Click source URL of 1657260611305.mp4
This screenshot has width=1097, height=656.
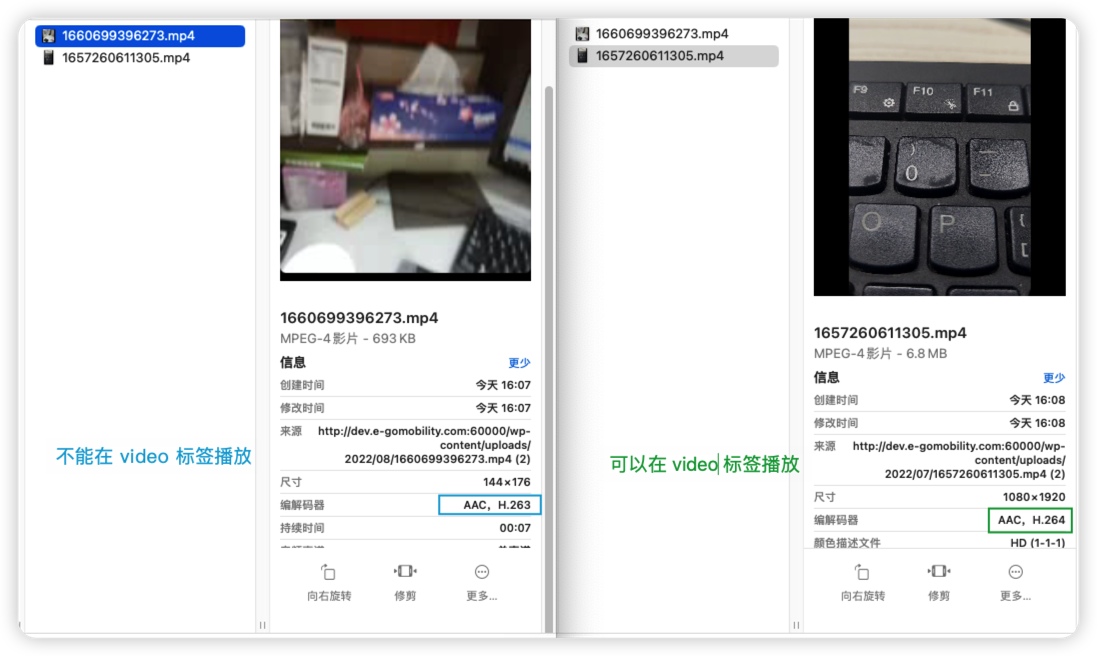coord(958,460)
